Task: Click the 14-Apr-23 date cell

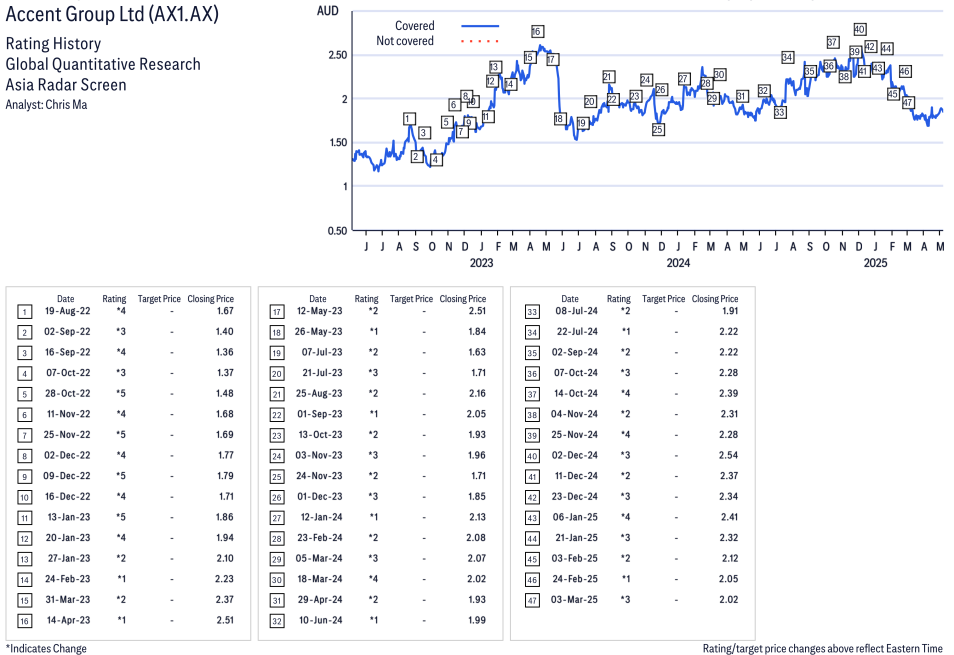Action: pos(68,620)
